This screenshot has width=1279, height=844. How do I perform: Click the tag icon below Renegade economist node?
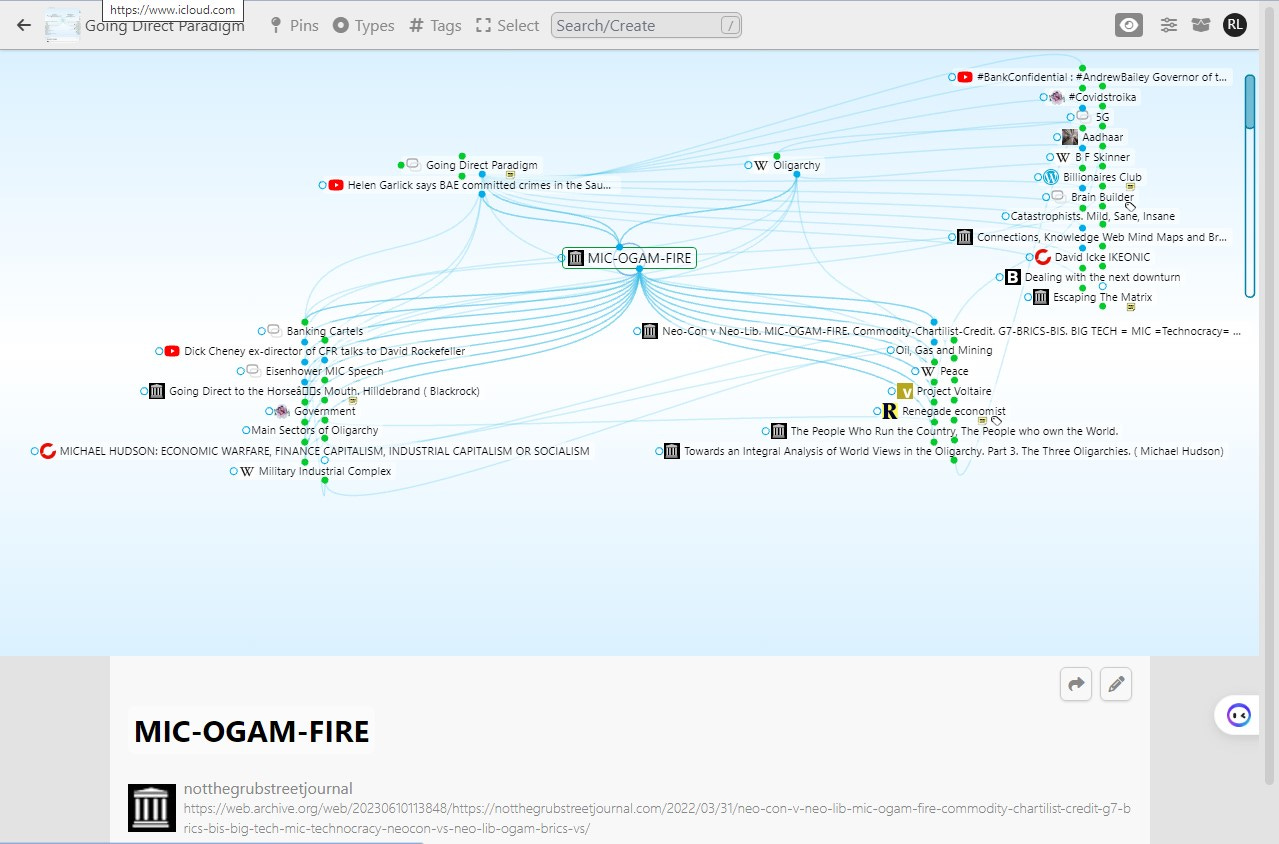(x=996, y=420)
